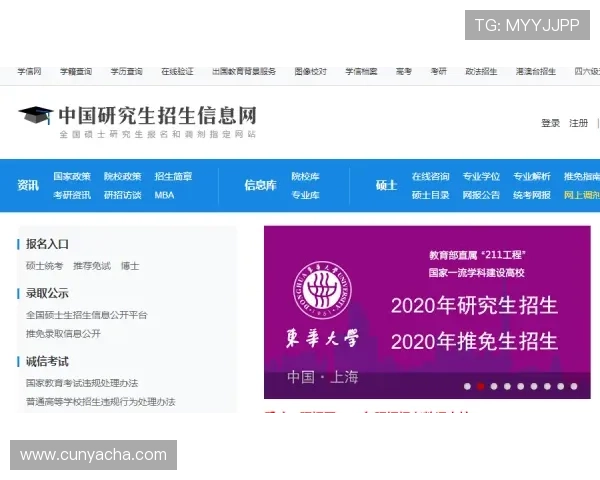The width and height of the screenshot is (600, 480).
Task: Open 硕士统考 registration link
Action: pos(44,266)
